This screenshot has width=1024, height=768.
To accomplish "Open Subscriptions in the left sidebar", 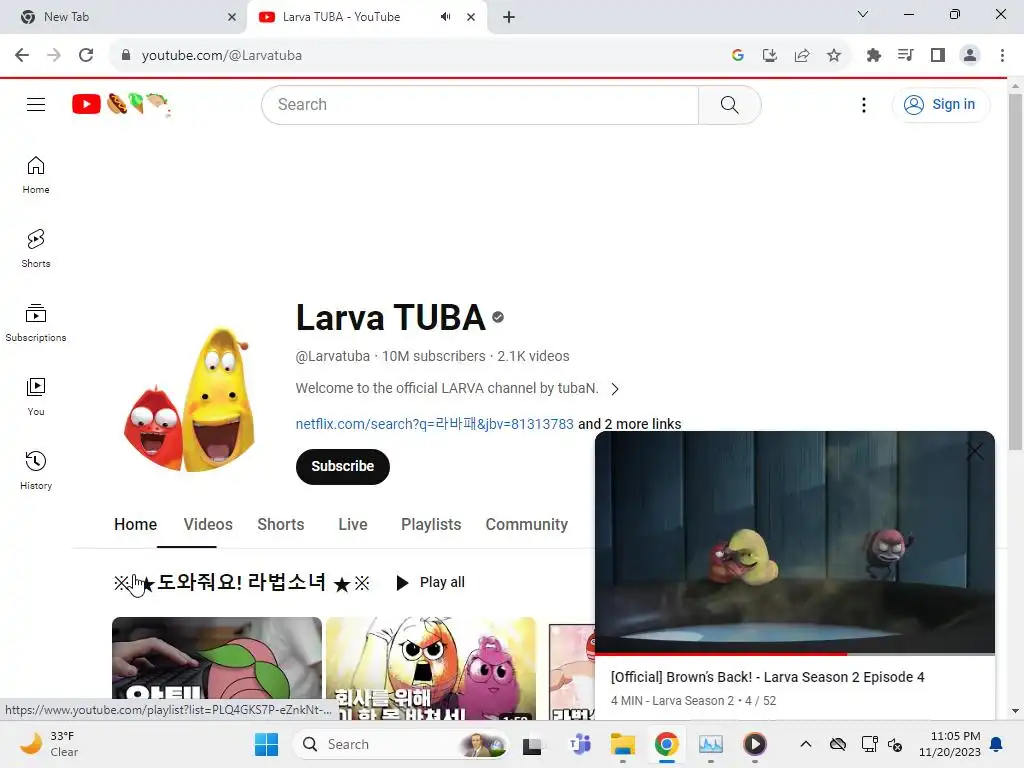I will coord(36,323).
